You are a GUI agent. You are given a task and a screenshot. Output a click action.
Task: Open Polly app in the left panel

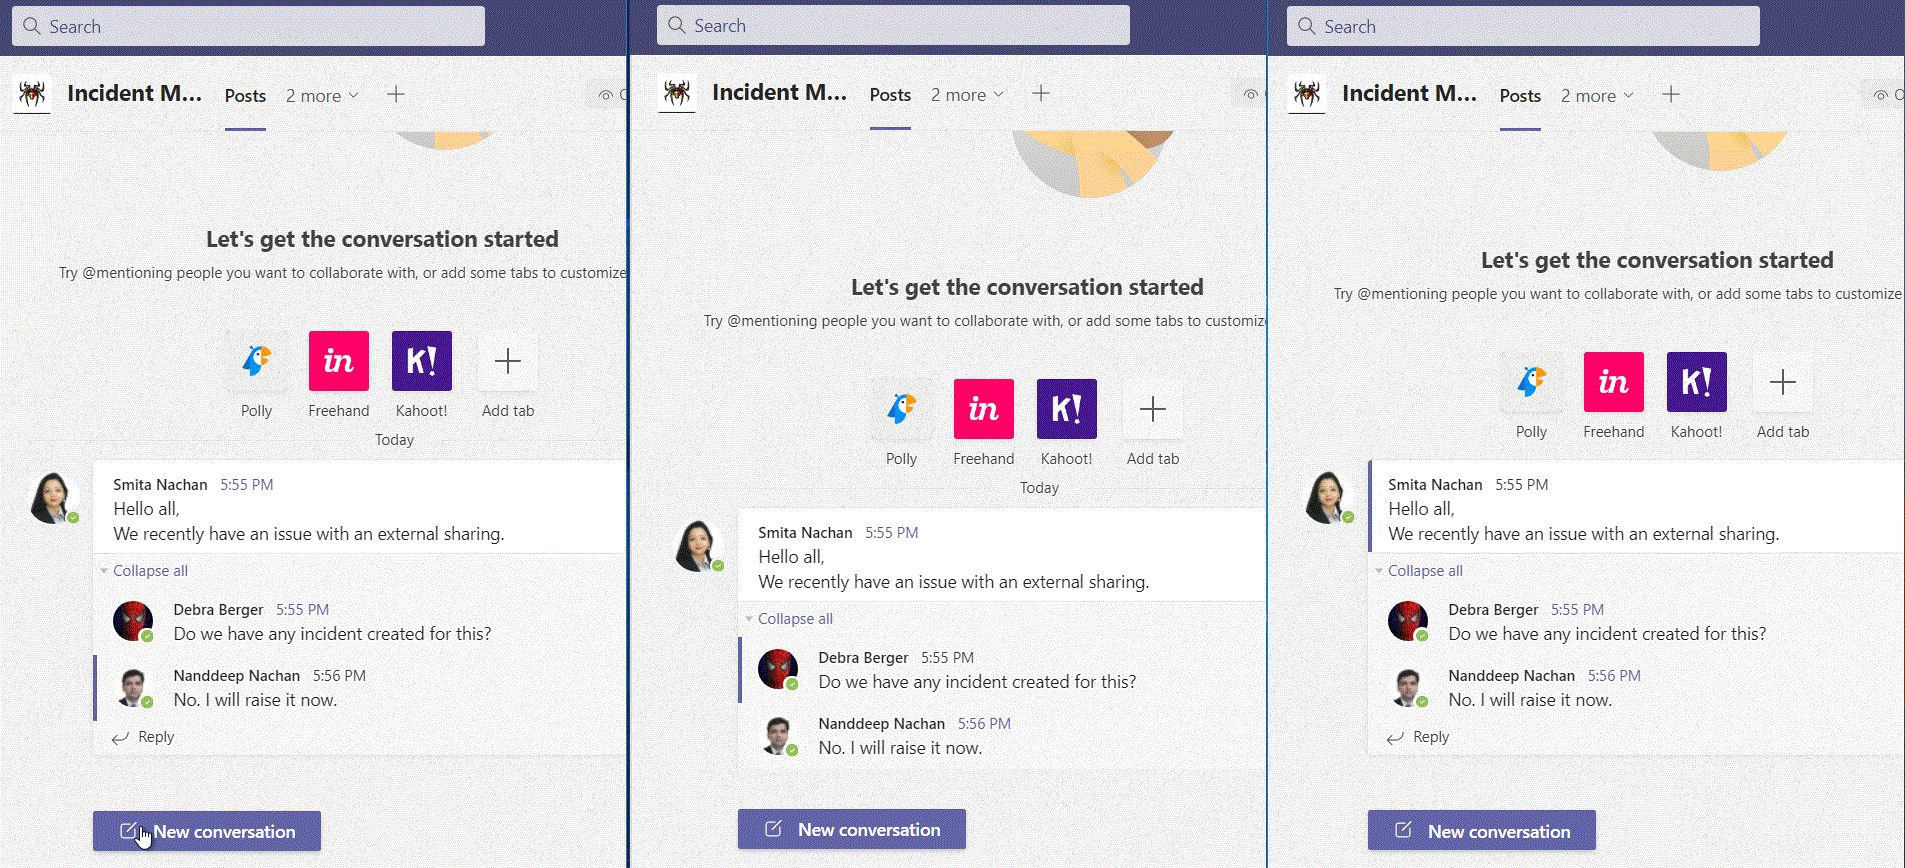[256, 362]
